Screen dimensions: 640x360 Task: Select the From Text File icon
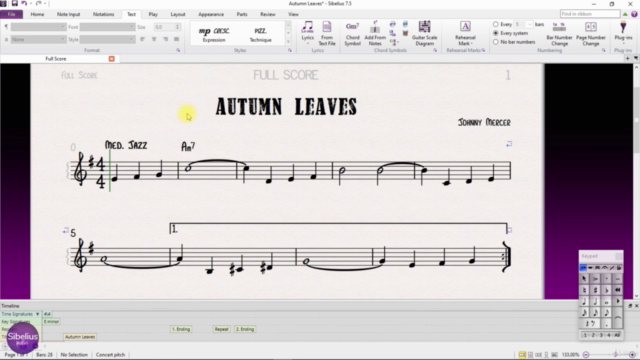[327, 33]
